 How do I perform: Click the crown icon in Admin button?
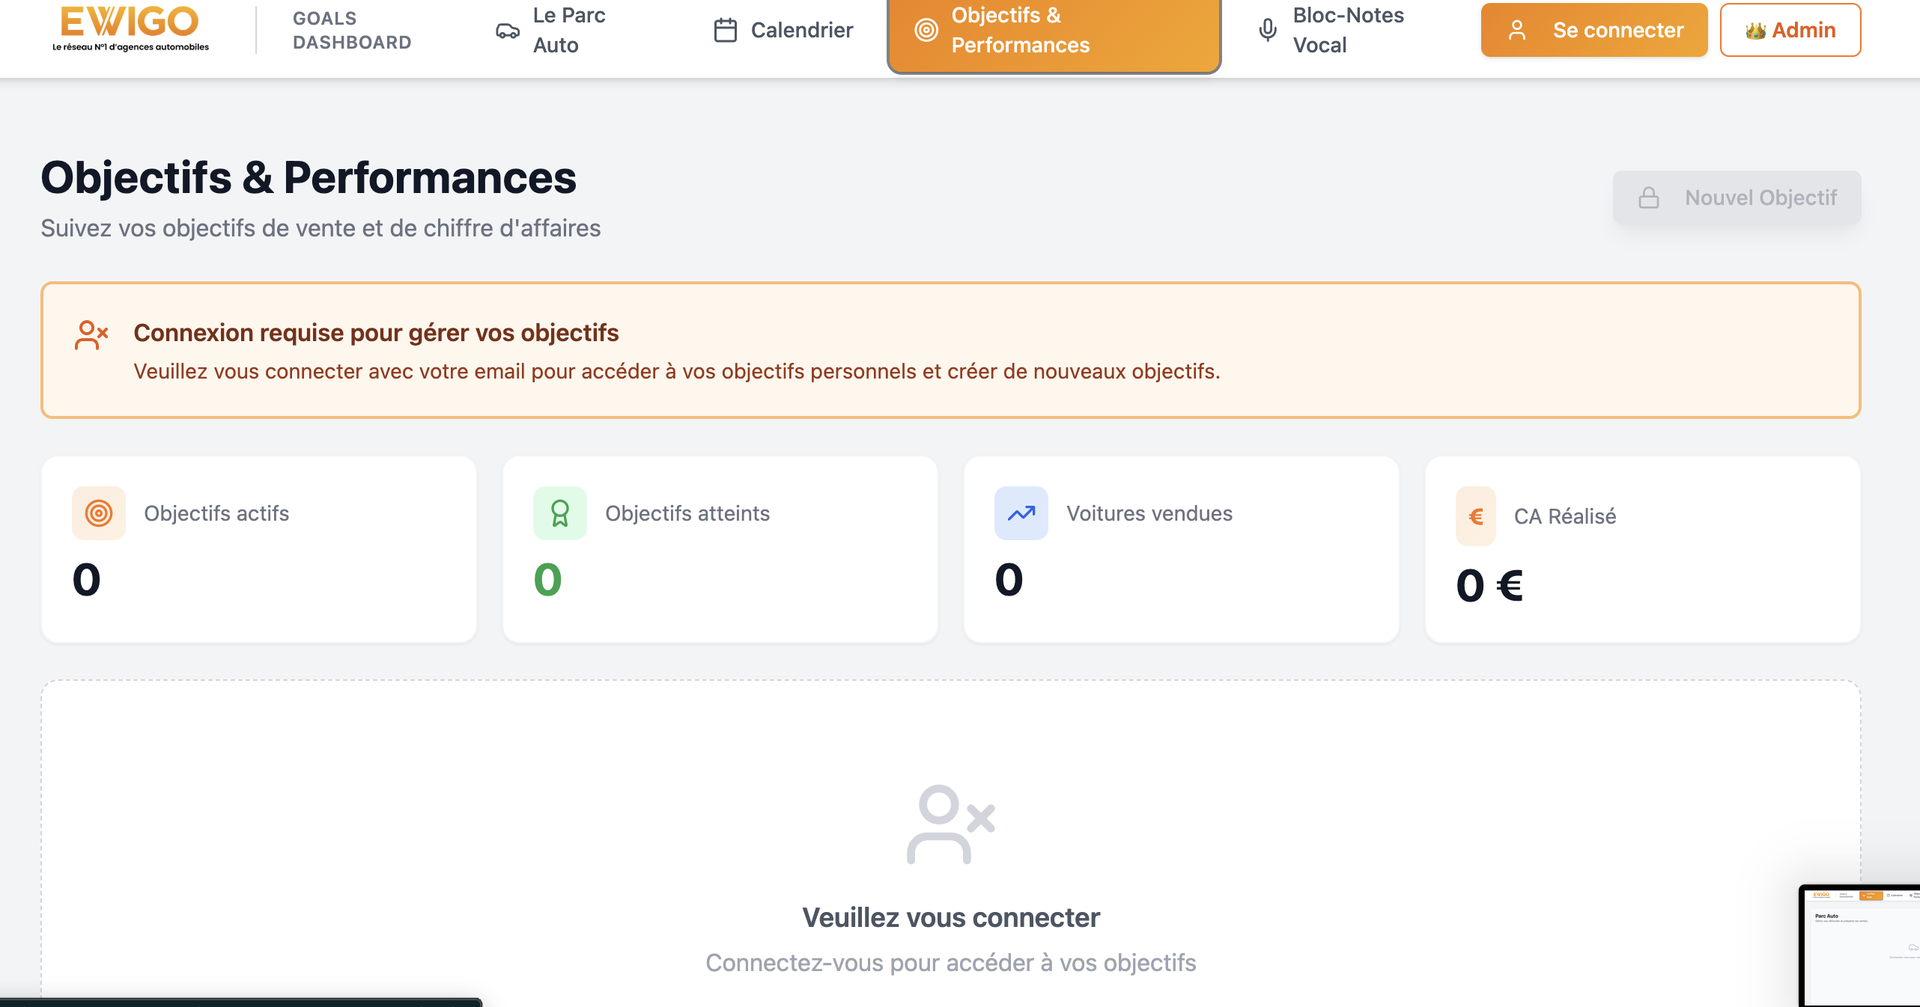pos(1755,31)
